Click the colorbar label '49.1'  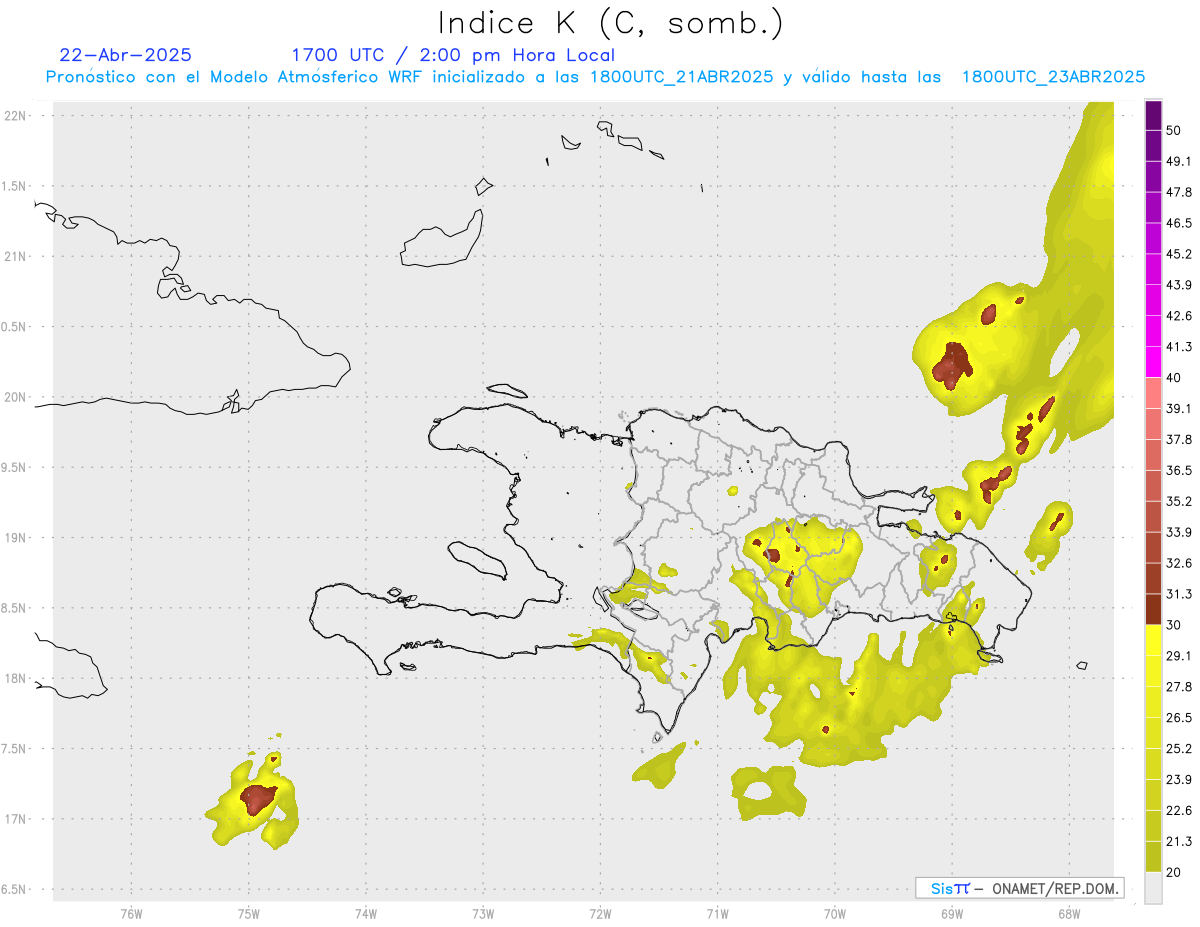pyautogui.click(x=1179, y=161)
